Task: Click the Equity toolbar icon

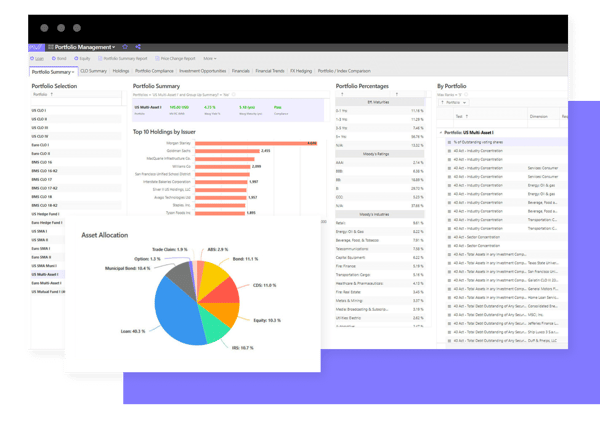Action: 84,59
